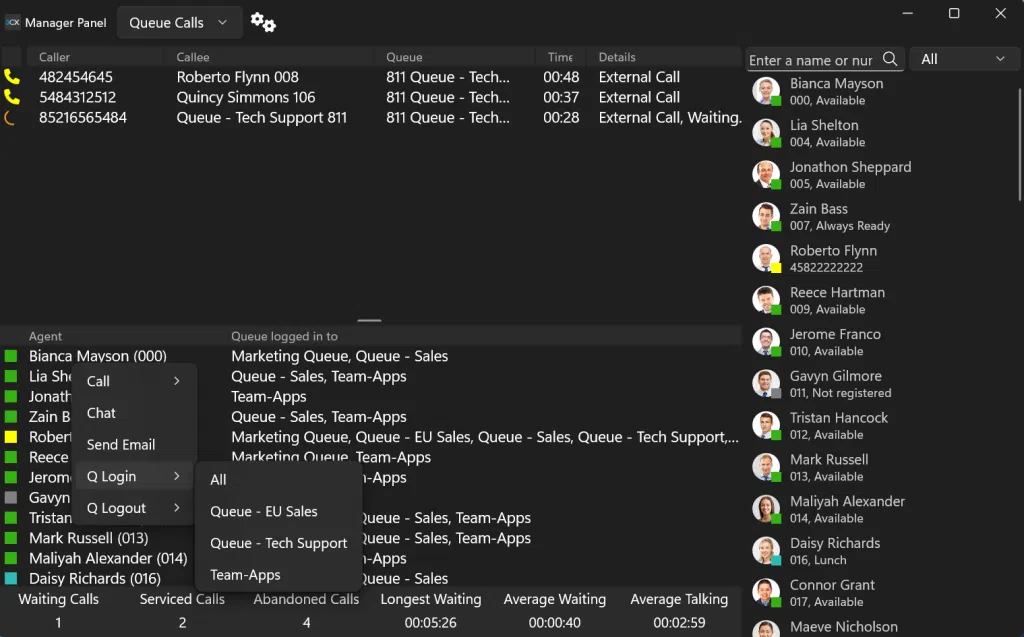This screenshot has width=1024, height=637.
Task: Click the 3CX logo icon
Action: click(x=12, y=22)
